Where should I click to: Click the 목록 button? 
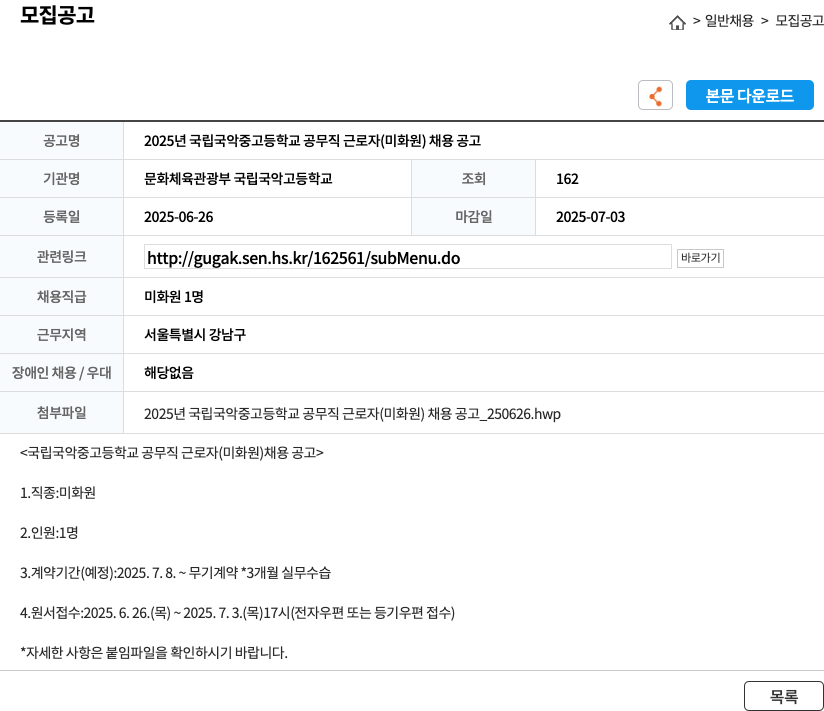tap(784, 696)
